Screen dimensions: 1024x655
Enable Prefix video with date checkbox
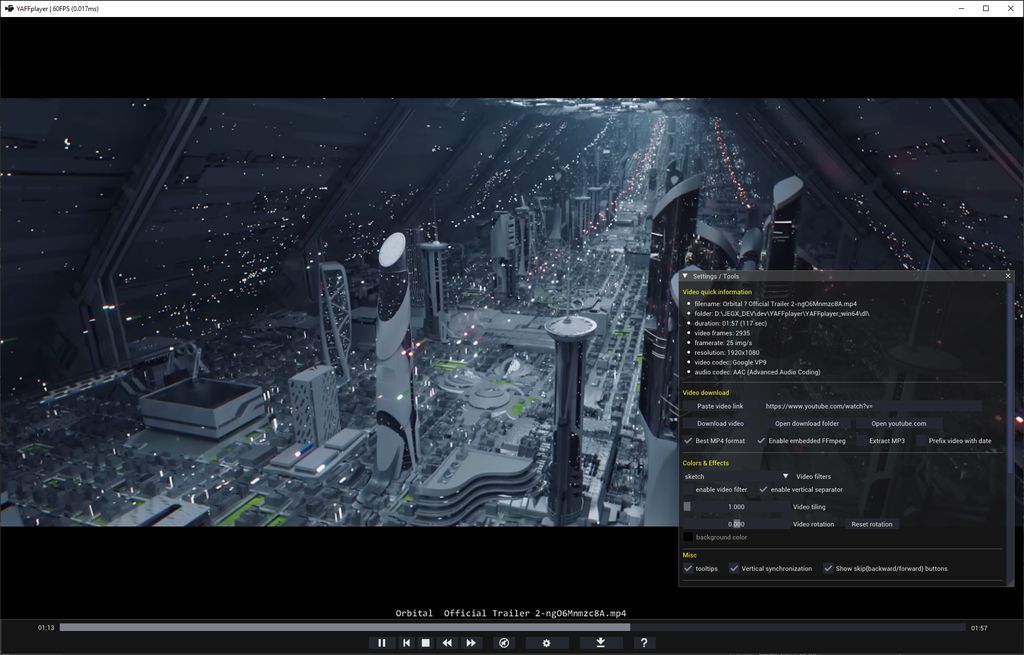tap(921, 441)
